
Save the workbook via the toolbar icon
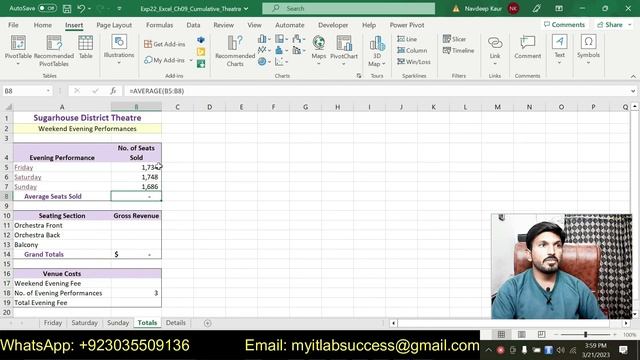pyautogui.click(x=67, y=9)
